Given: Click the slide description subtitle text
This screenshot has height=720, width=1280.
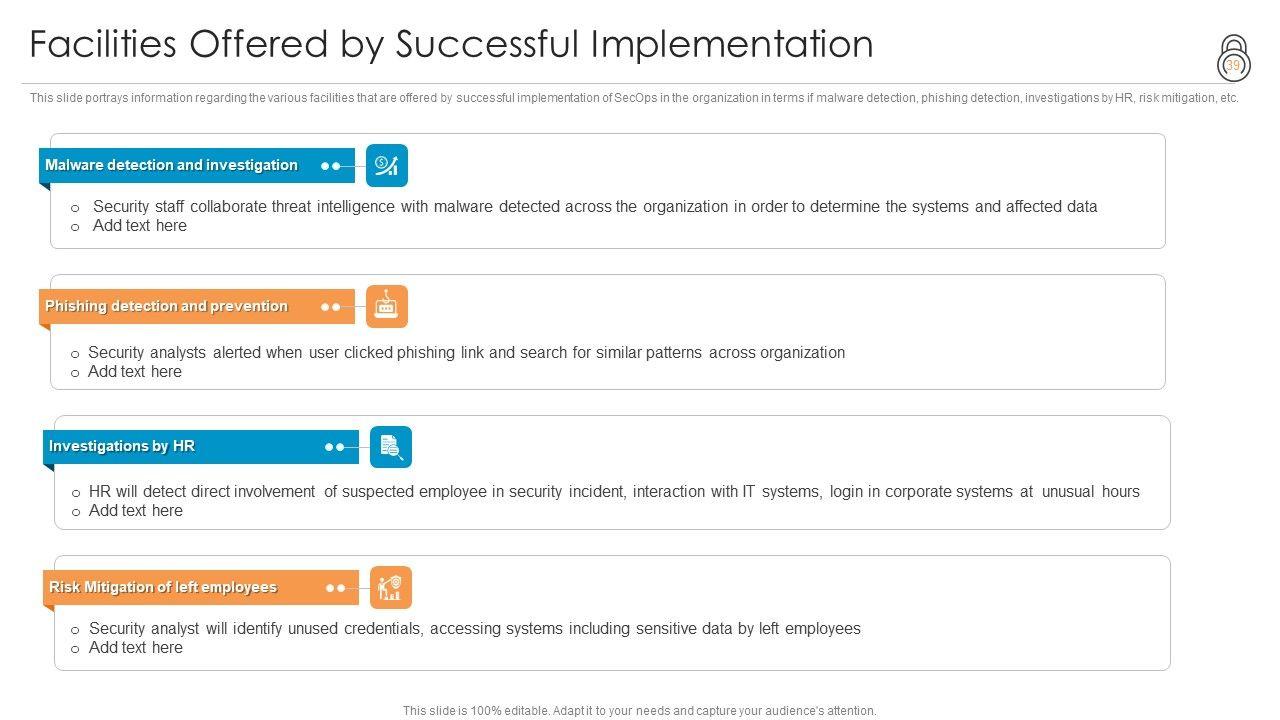Looking at the screenshot, I should point(634,98).
